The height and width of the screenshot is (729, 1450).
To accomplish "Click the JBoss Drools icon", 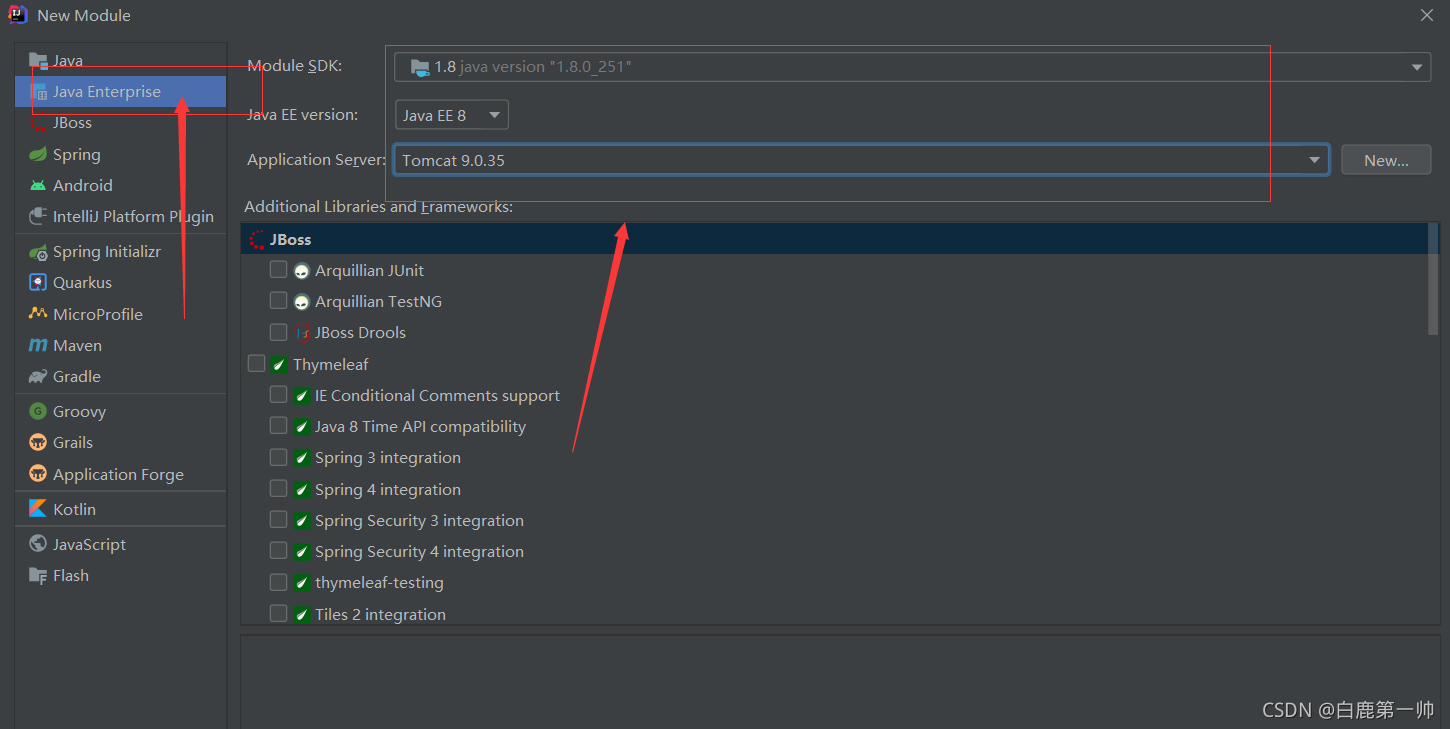I will (x=302, y=333).
